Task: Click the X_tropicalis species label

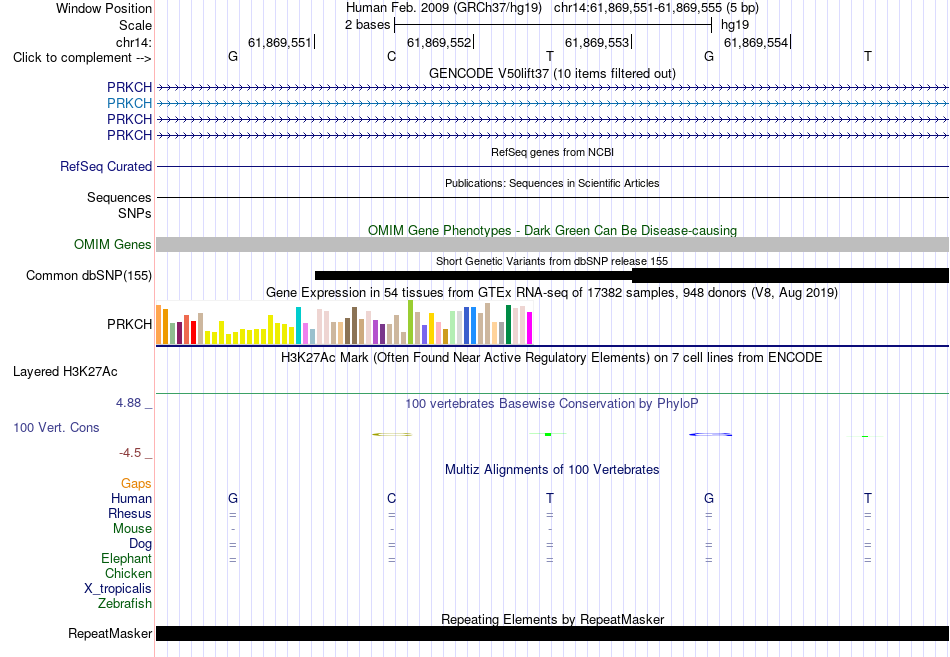Action: point(118,589)
